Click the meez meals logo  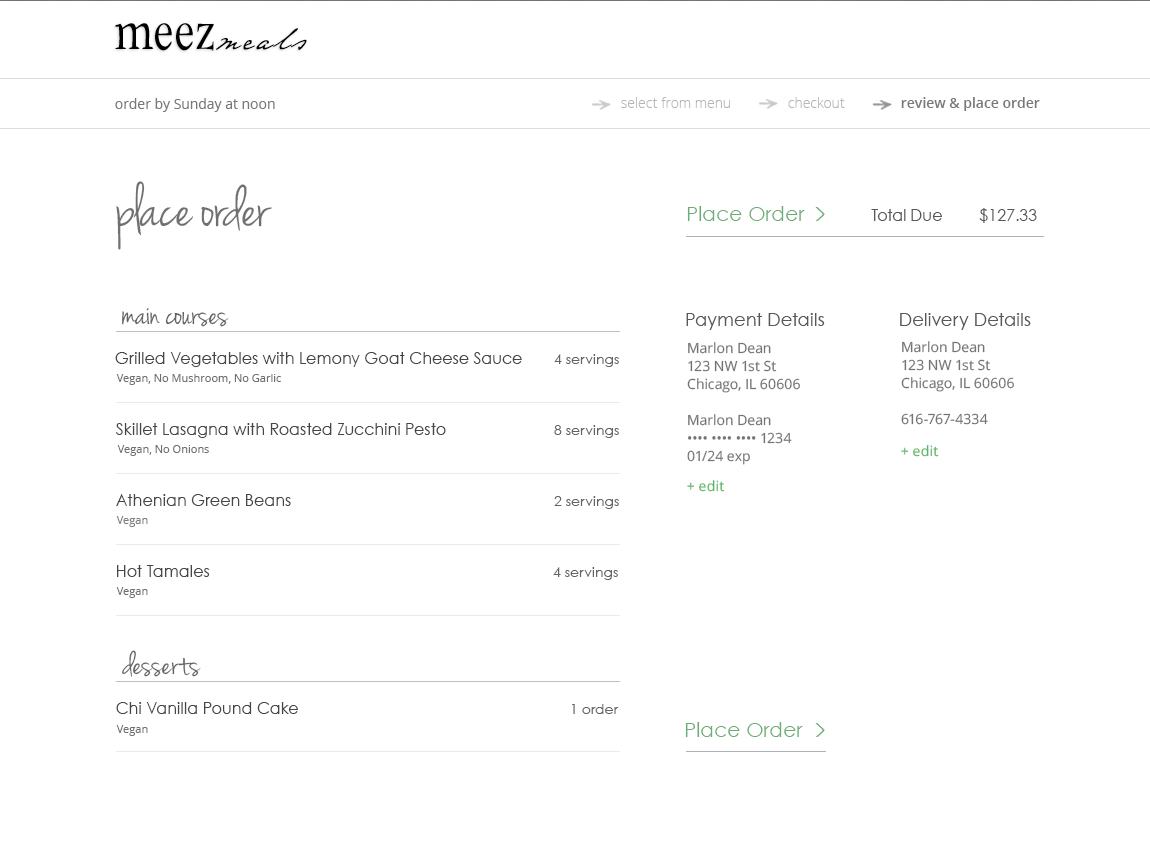coord(210,38)
